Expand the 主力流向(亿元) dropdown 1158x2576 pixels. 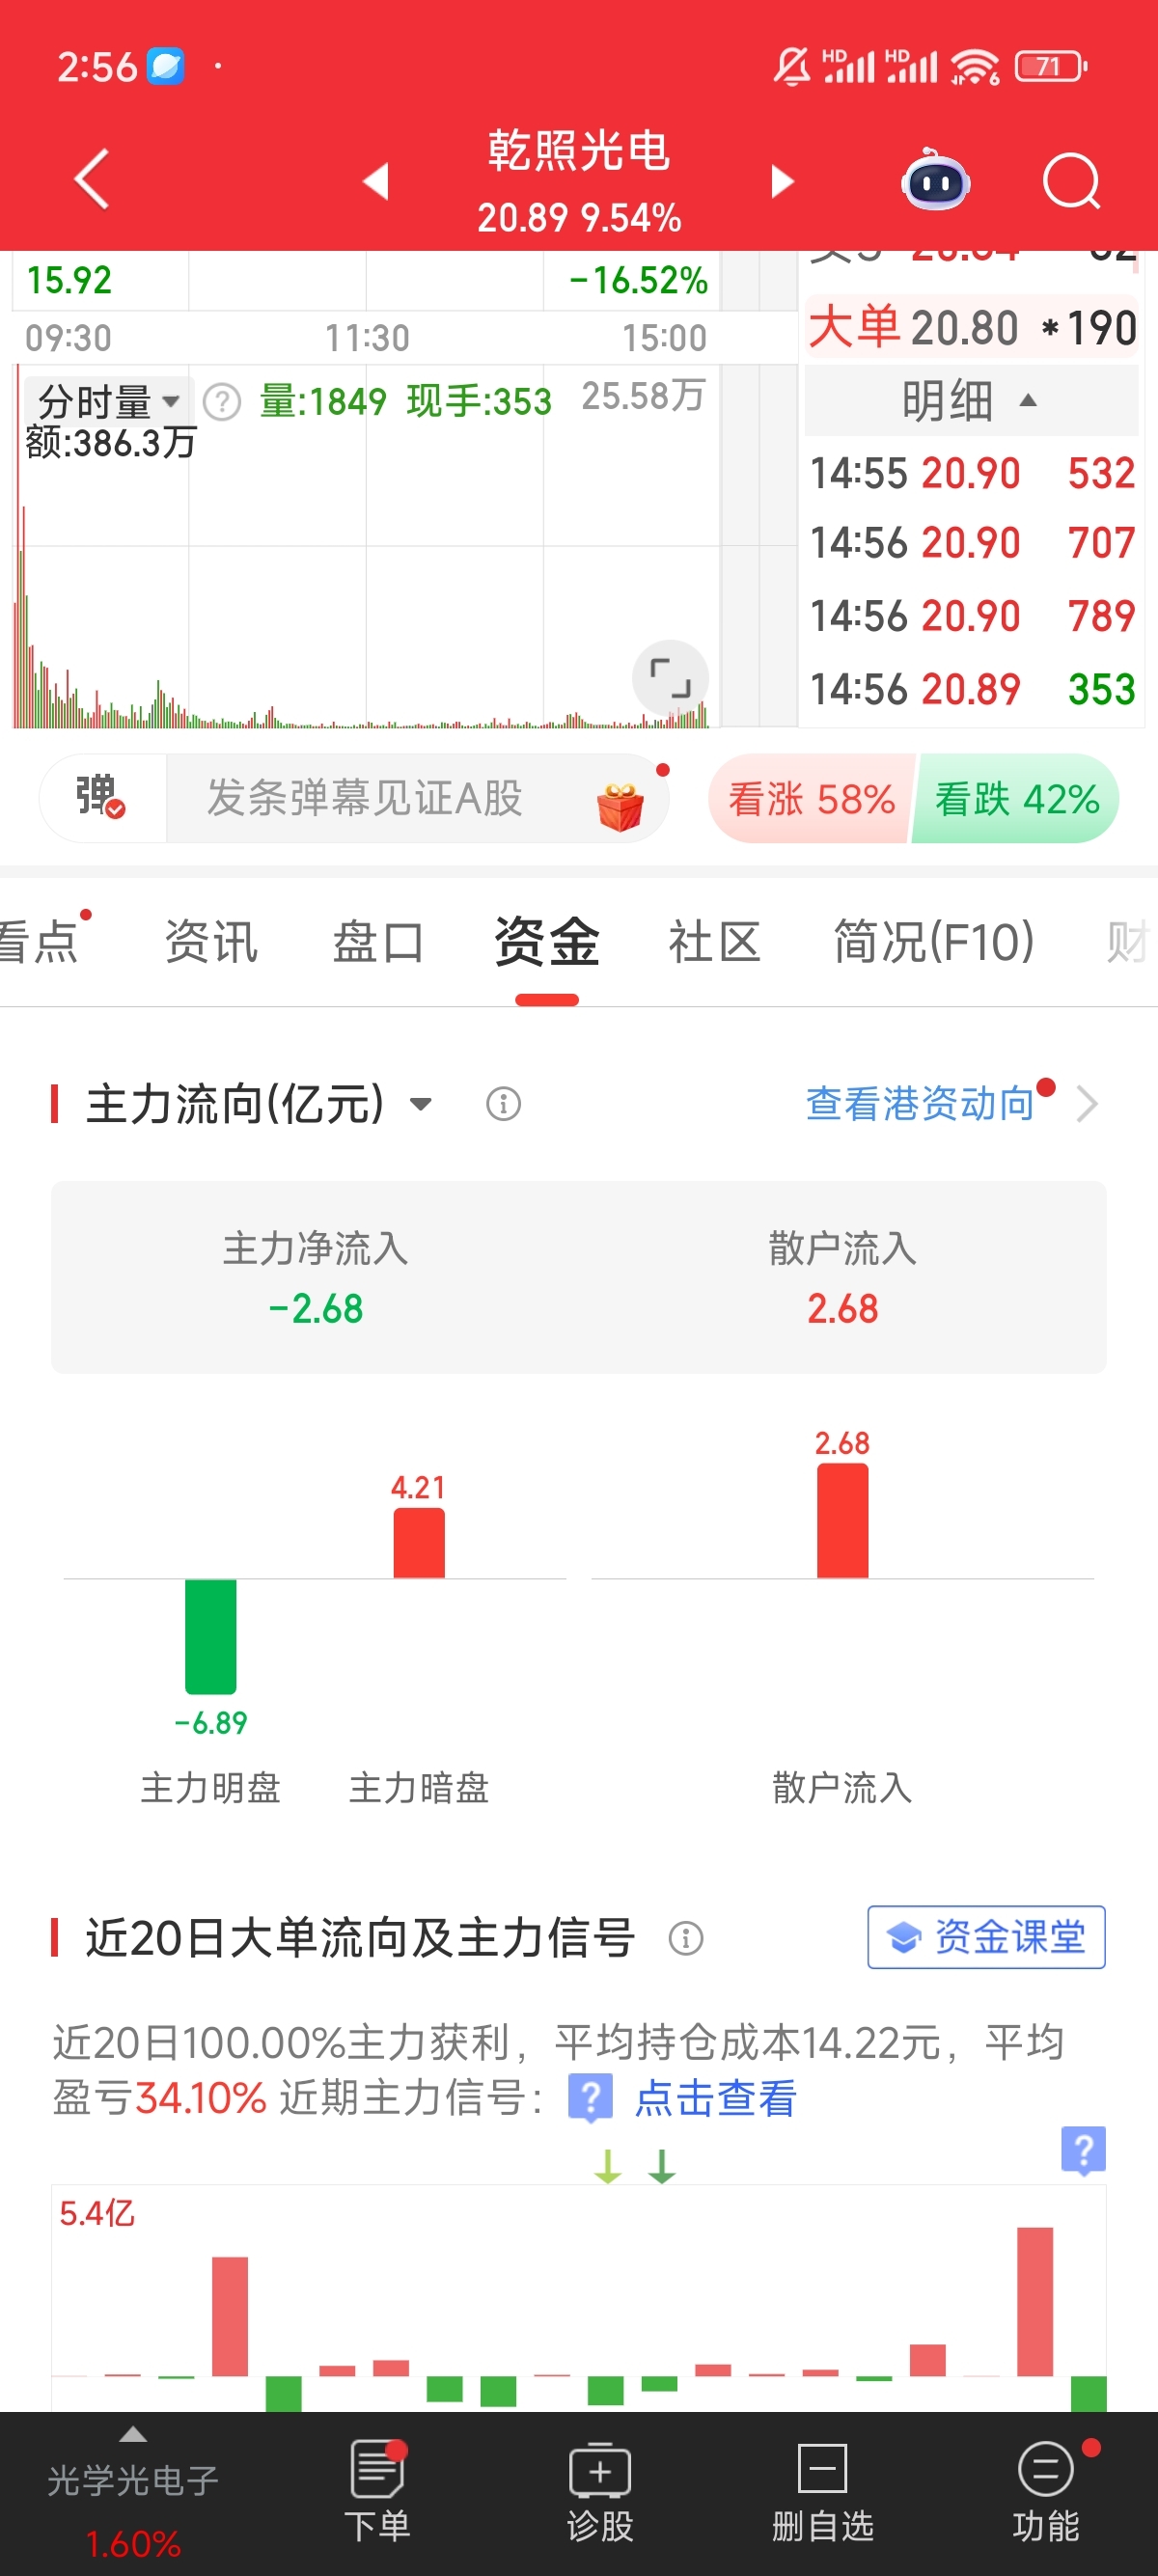tap(421, 1104)
